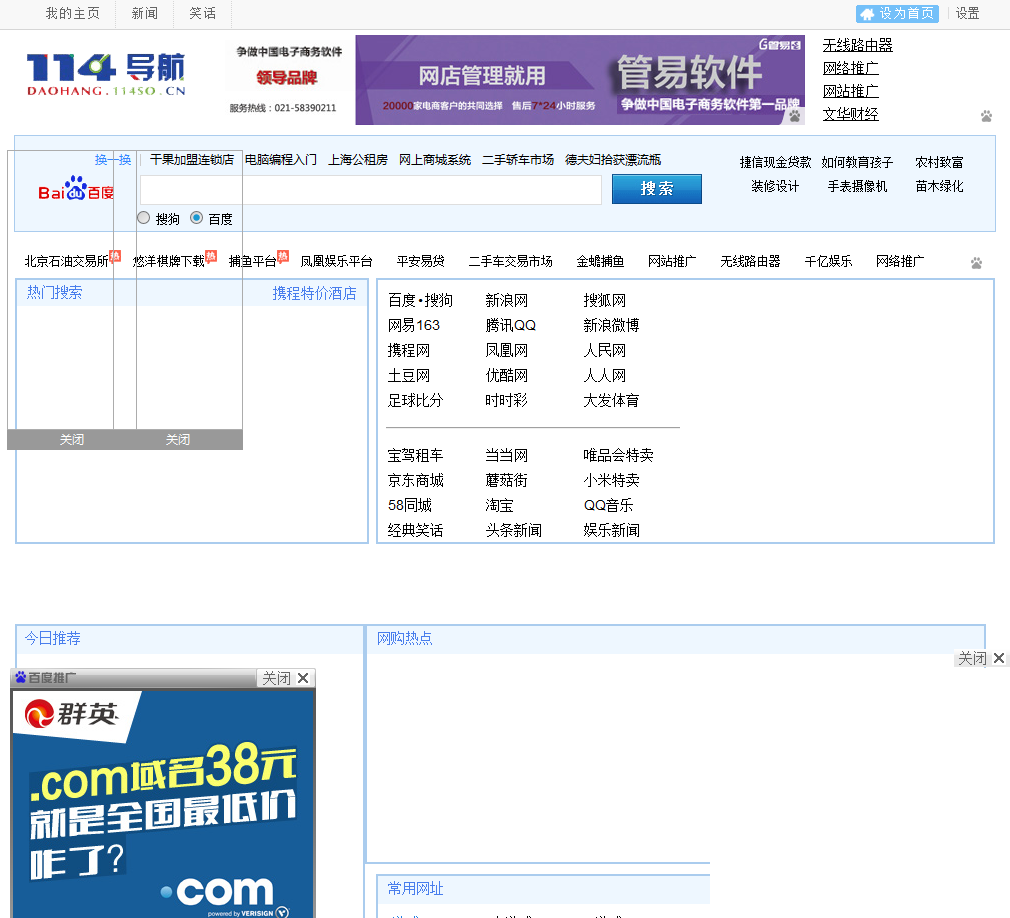1010x918 pixels.
Task: Open 新浪网 site link
Action: pos(507,300)
